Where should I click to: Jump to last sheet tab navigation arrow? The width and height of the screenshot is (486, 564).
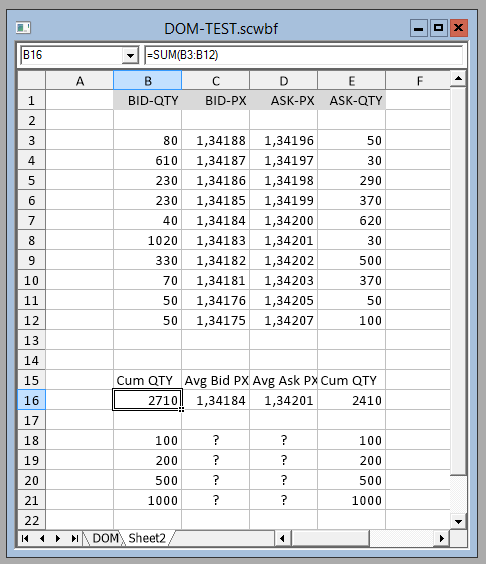pyautogui.click(x=74, y=538)
